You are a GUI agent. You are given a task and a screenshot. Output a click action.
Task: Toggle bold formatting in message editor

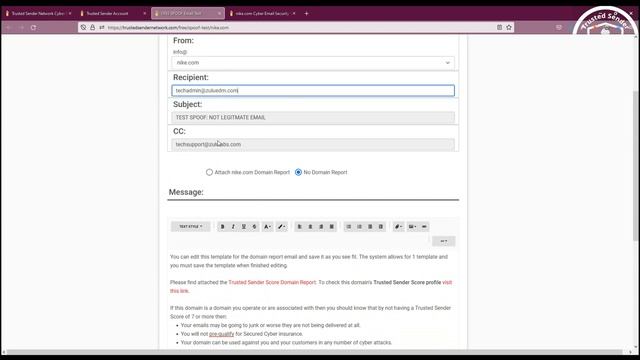(x=222, y=227)
